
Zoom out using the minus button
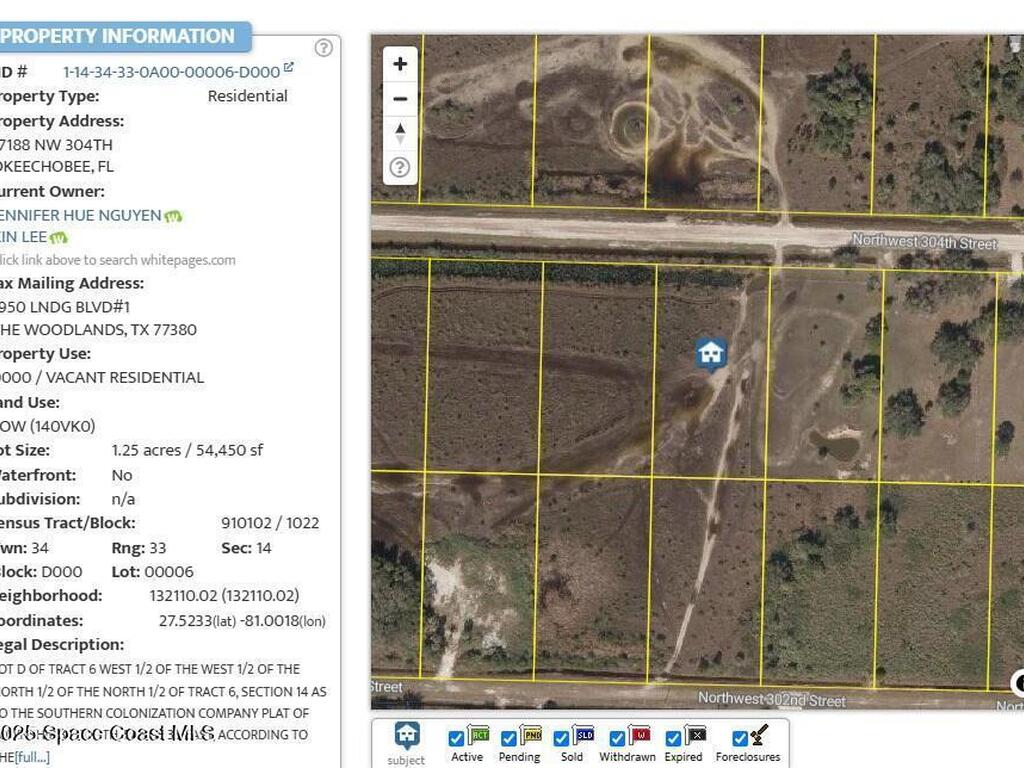tap(399, 98)
